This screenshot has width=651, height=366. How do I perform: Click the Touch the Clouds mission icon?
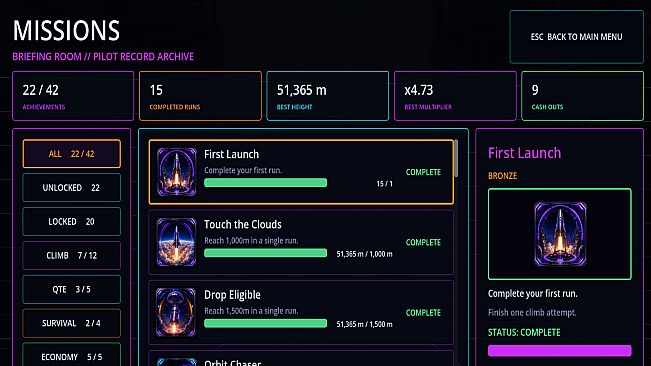(176, 242)
